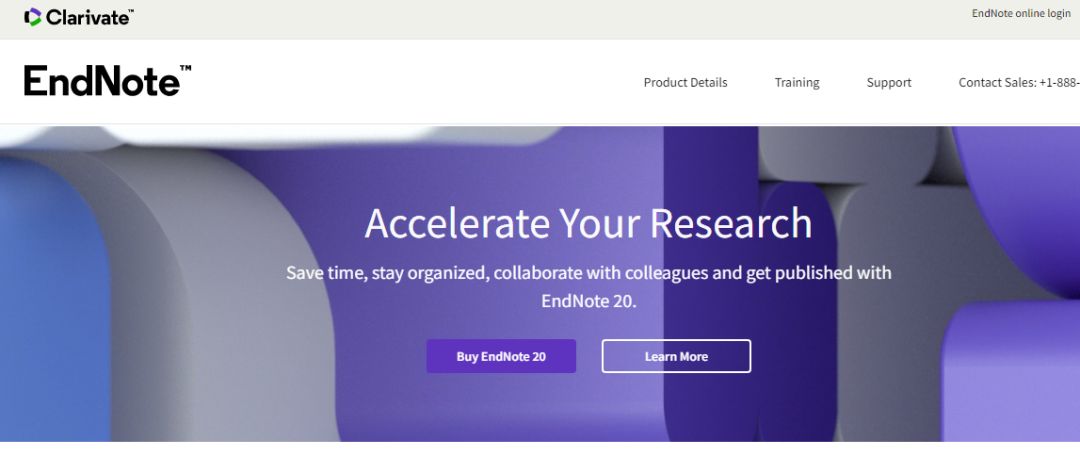Click the Clarivate multicolor logo icon
Screen dimensions: 1080x472
(x=32, y=17)
